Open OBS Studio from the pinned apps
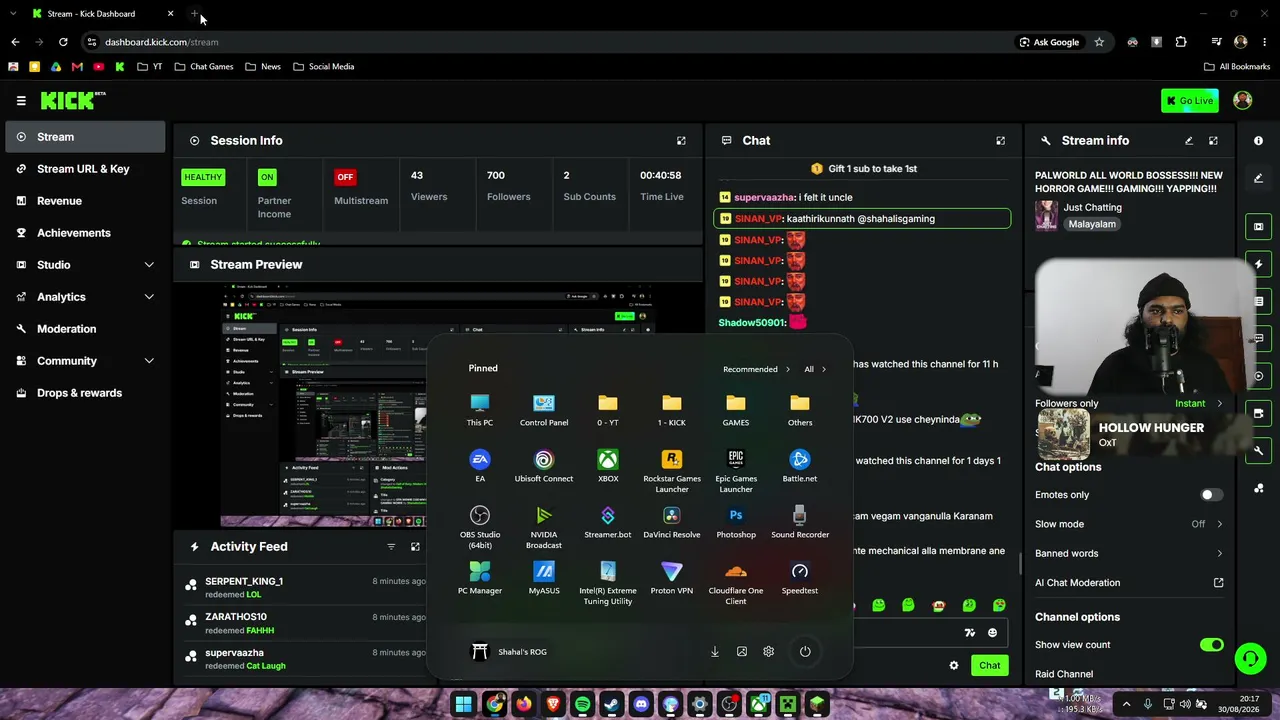The height and width of the screenshot is (720, 1280). (480, 526)
